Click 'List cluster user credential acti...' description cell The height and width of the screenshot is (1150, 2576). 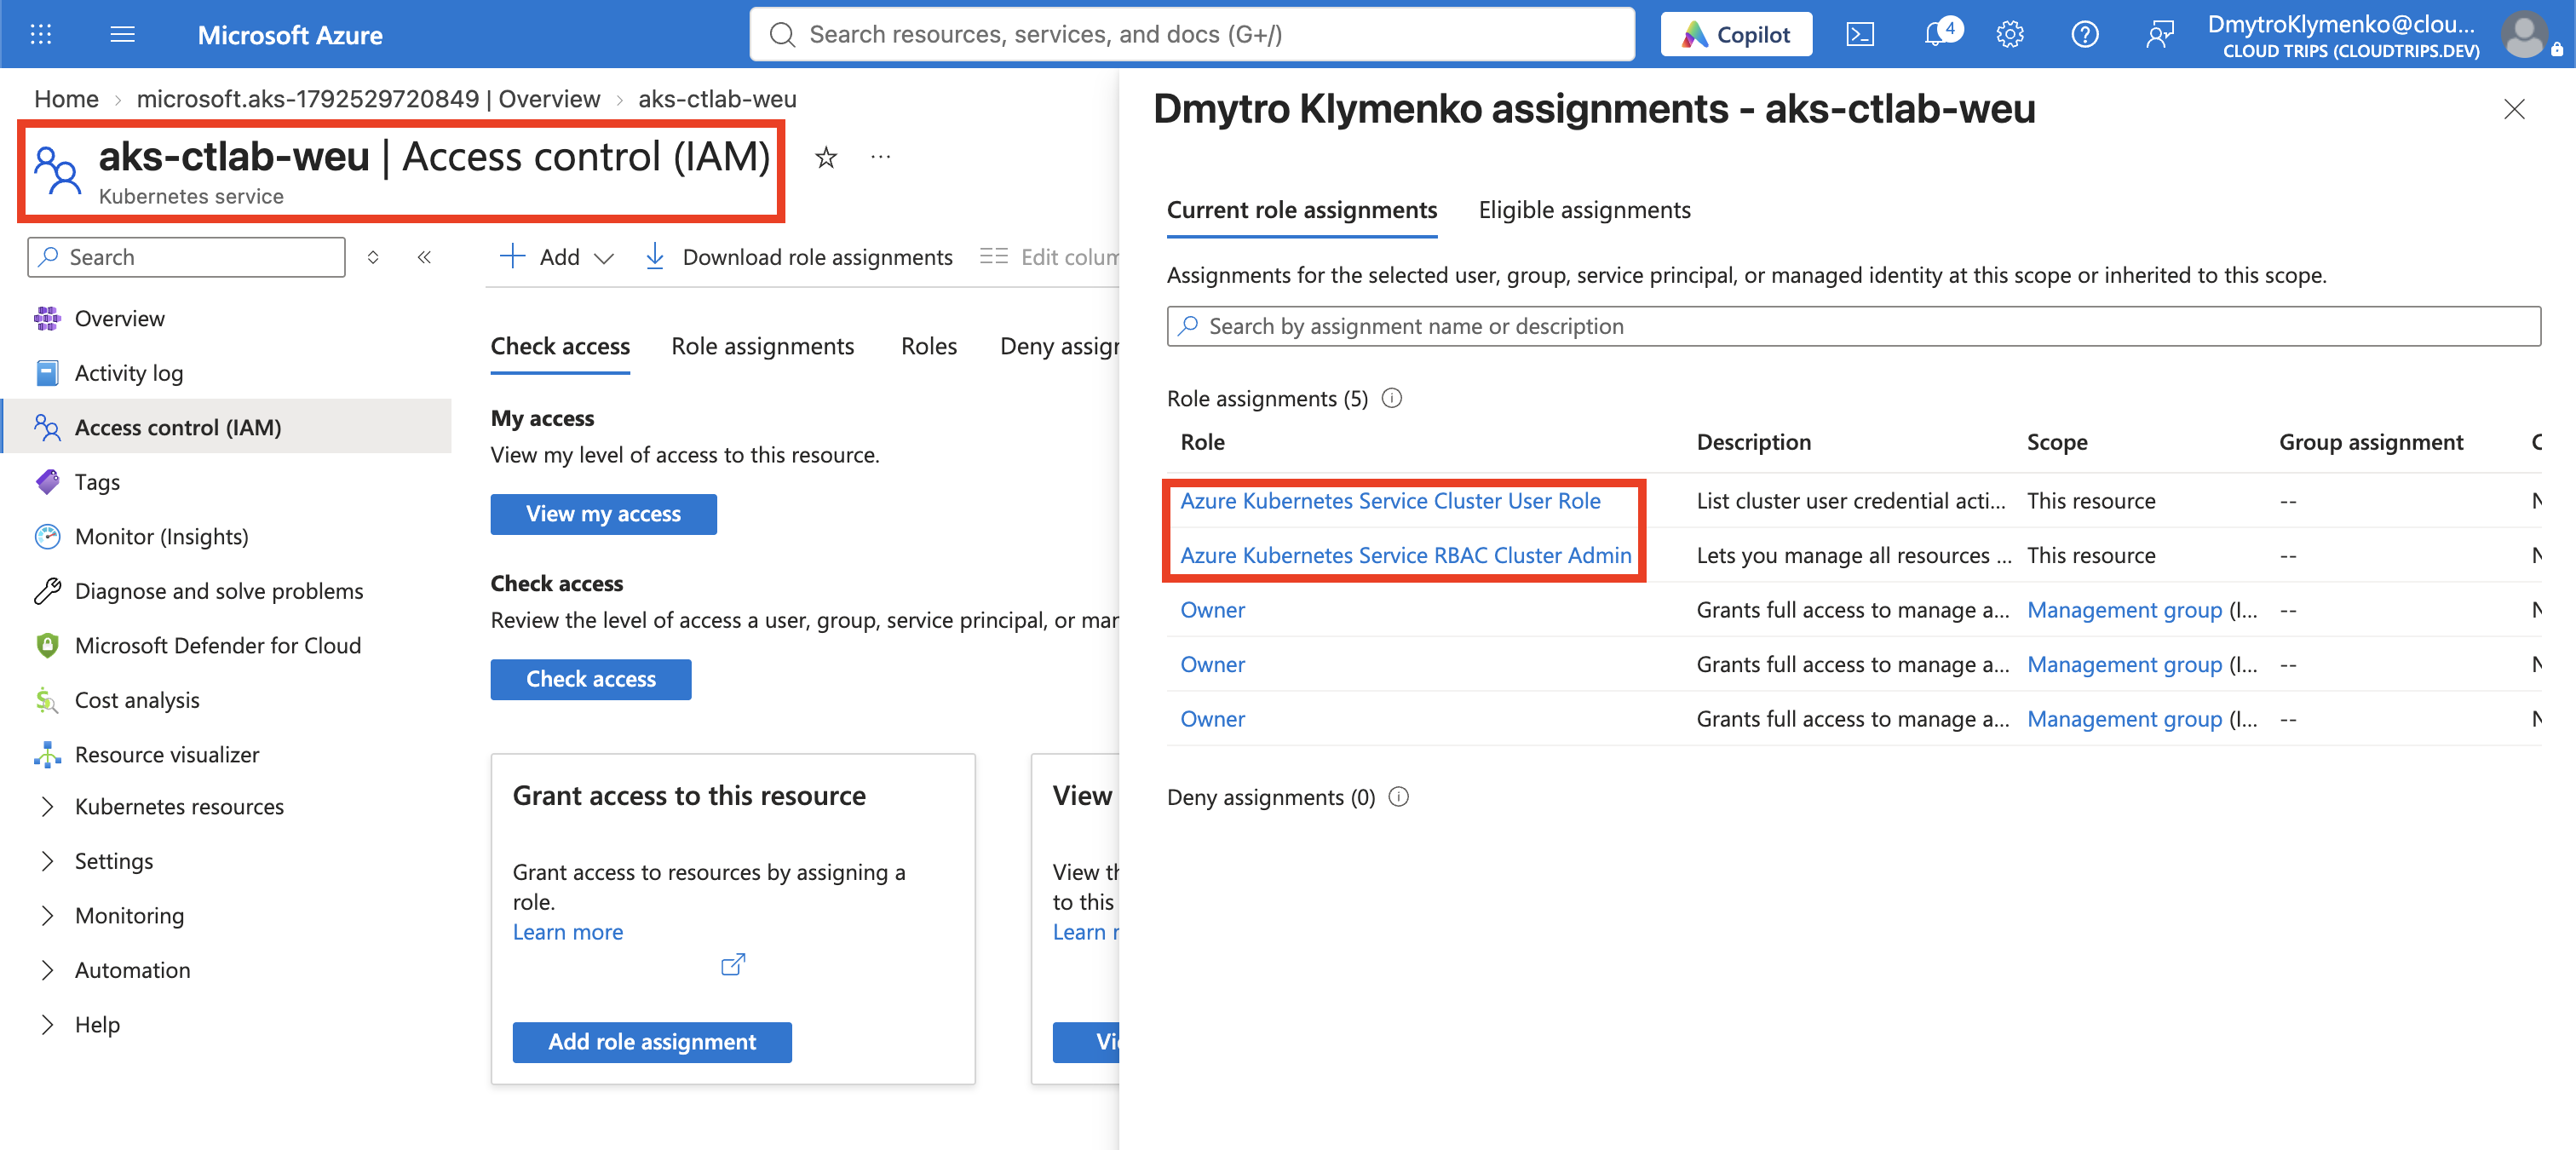1850,500
